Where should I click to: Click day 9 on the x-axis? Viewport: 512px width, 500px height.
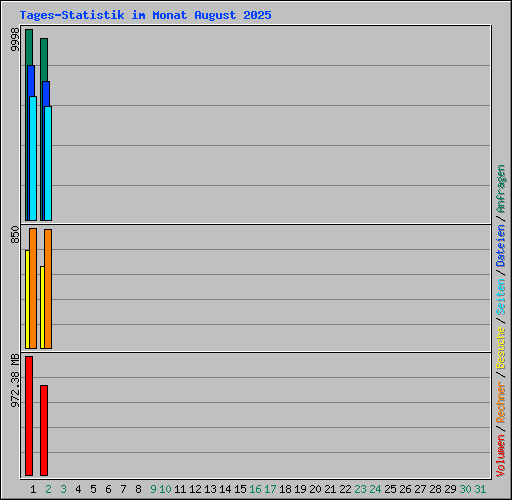[x=153, y=489]
